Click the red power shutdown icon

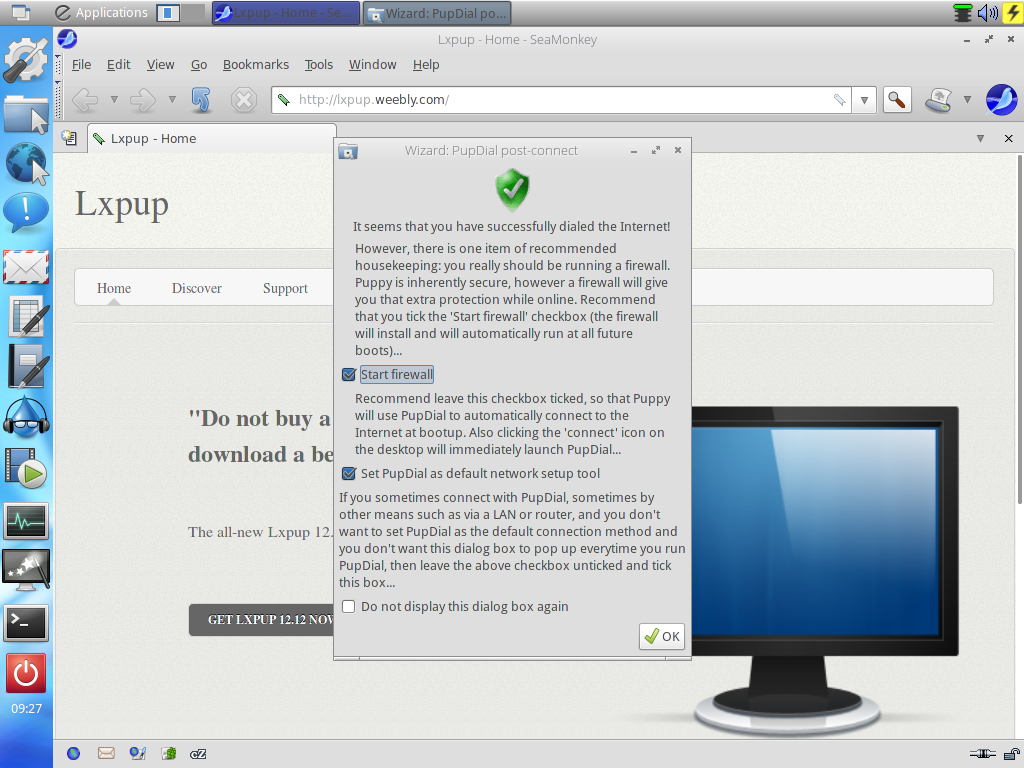(26, 673)
